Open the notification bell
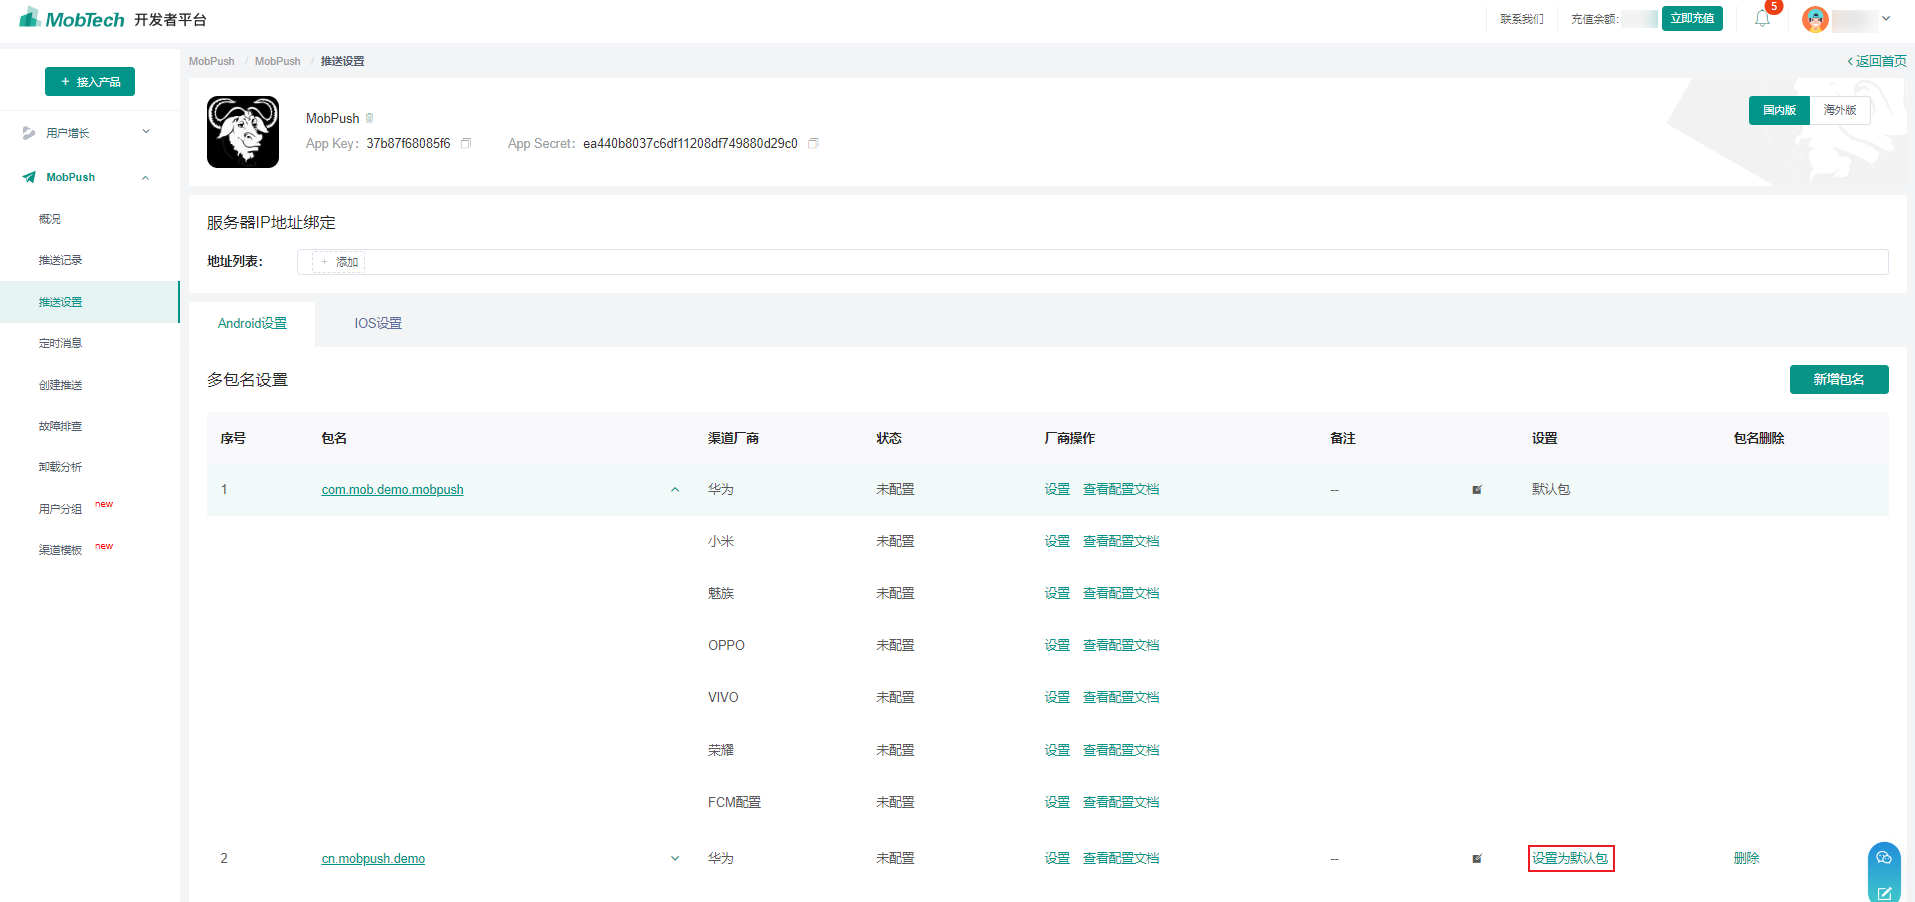The width and height of the screenshot is (1915, 902). click(1762, 19)
